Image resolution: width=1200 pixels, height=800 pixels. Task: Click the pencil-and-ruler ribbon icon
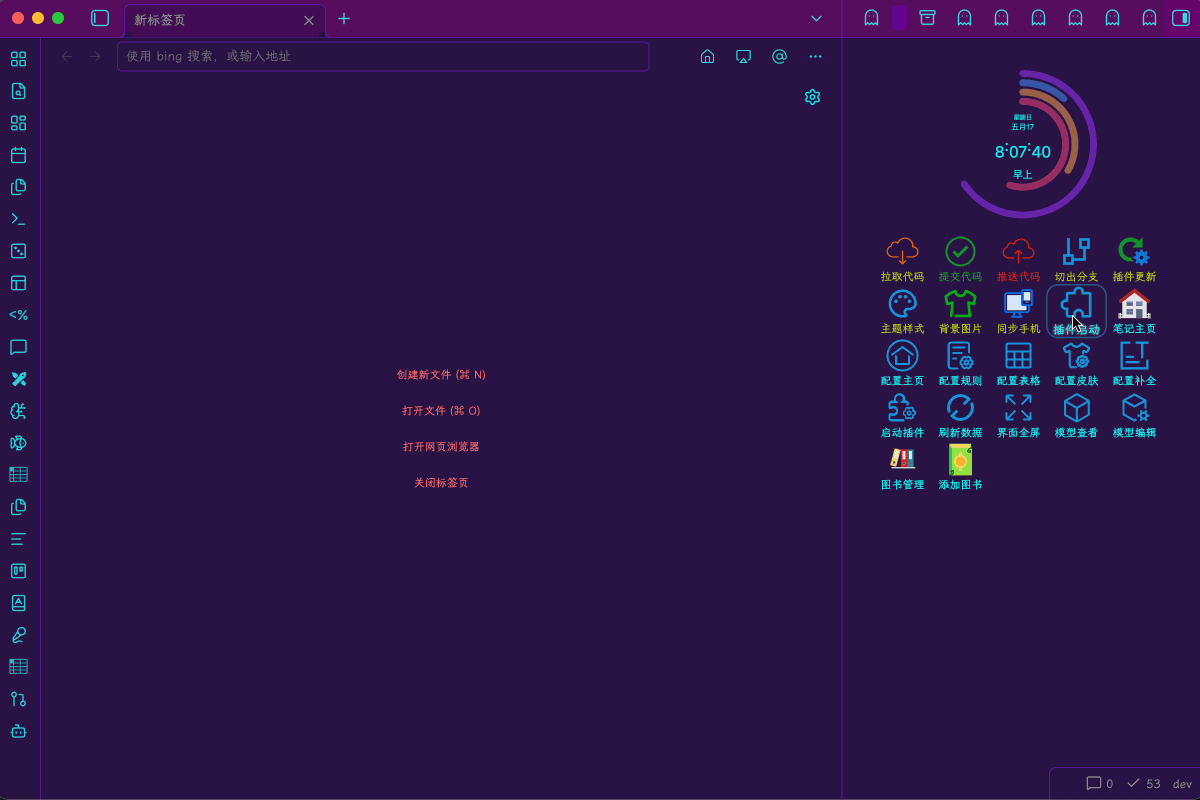18,379
